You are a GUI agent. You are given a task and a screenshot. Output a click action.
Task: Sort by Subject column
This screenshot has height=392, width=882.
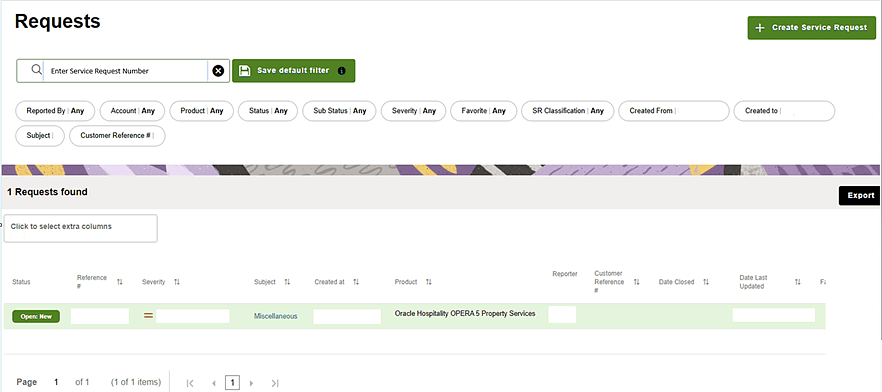(287, 282)
